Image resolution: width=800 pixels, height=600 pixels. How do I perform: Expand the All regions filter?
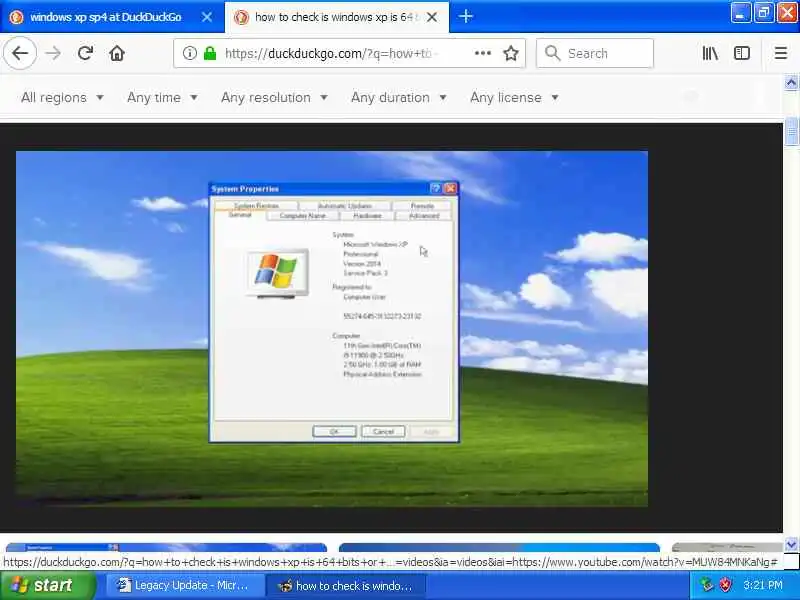pyautogui.click(x=62, y=97)
